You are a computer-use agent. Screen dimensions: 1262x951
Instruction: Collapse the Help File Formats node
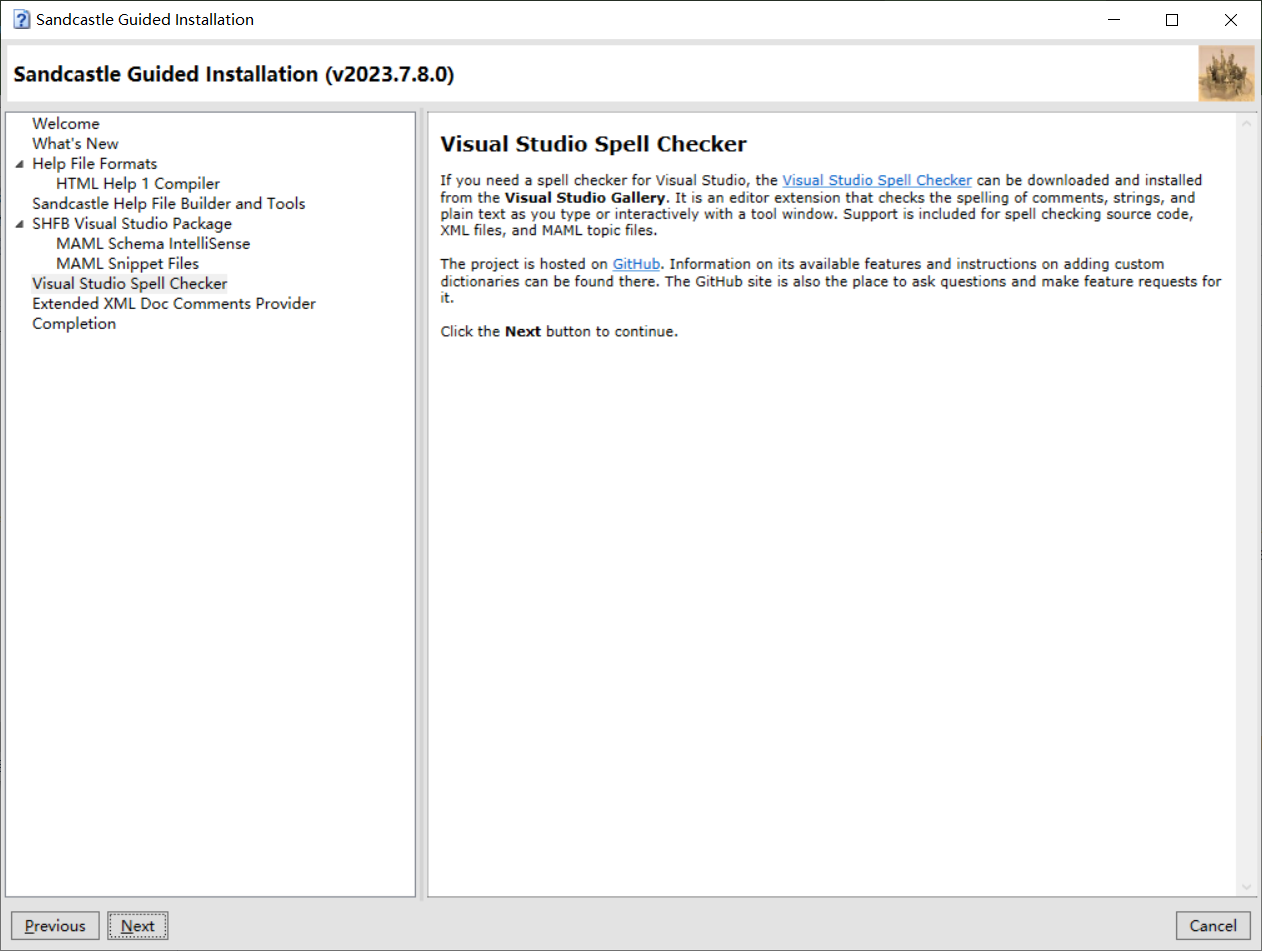[x=20, y=164]
